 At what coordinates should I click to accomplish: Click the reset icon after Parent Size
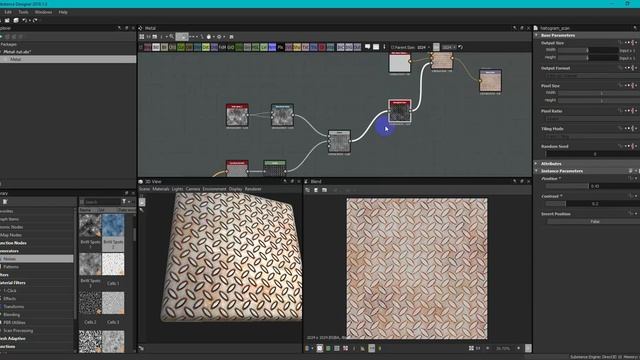pos(460,47)
